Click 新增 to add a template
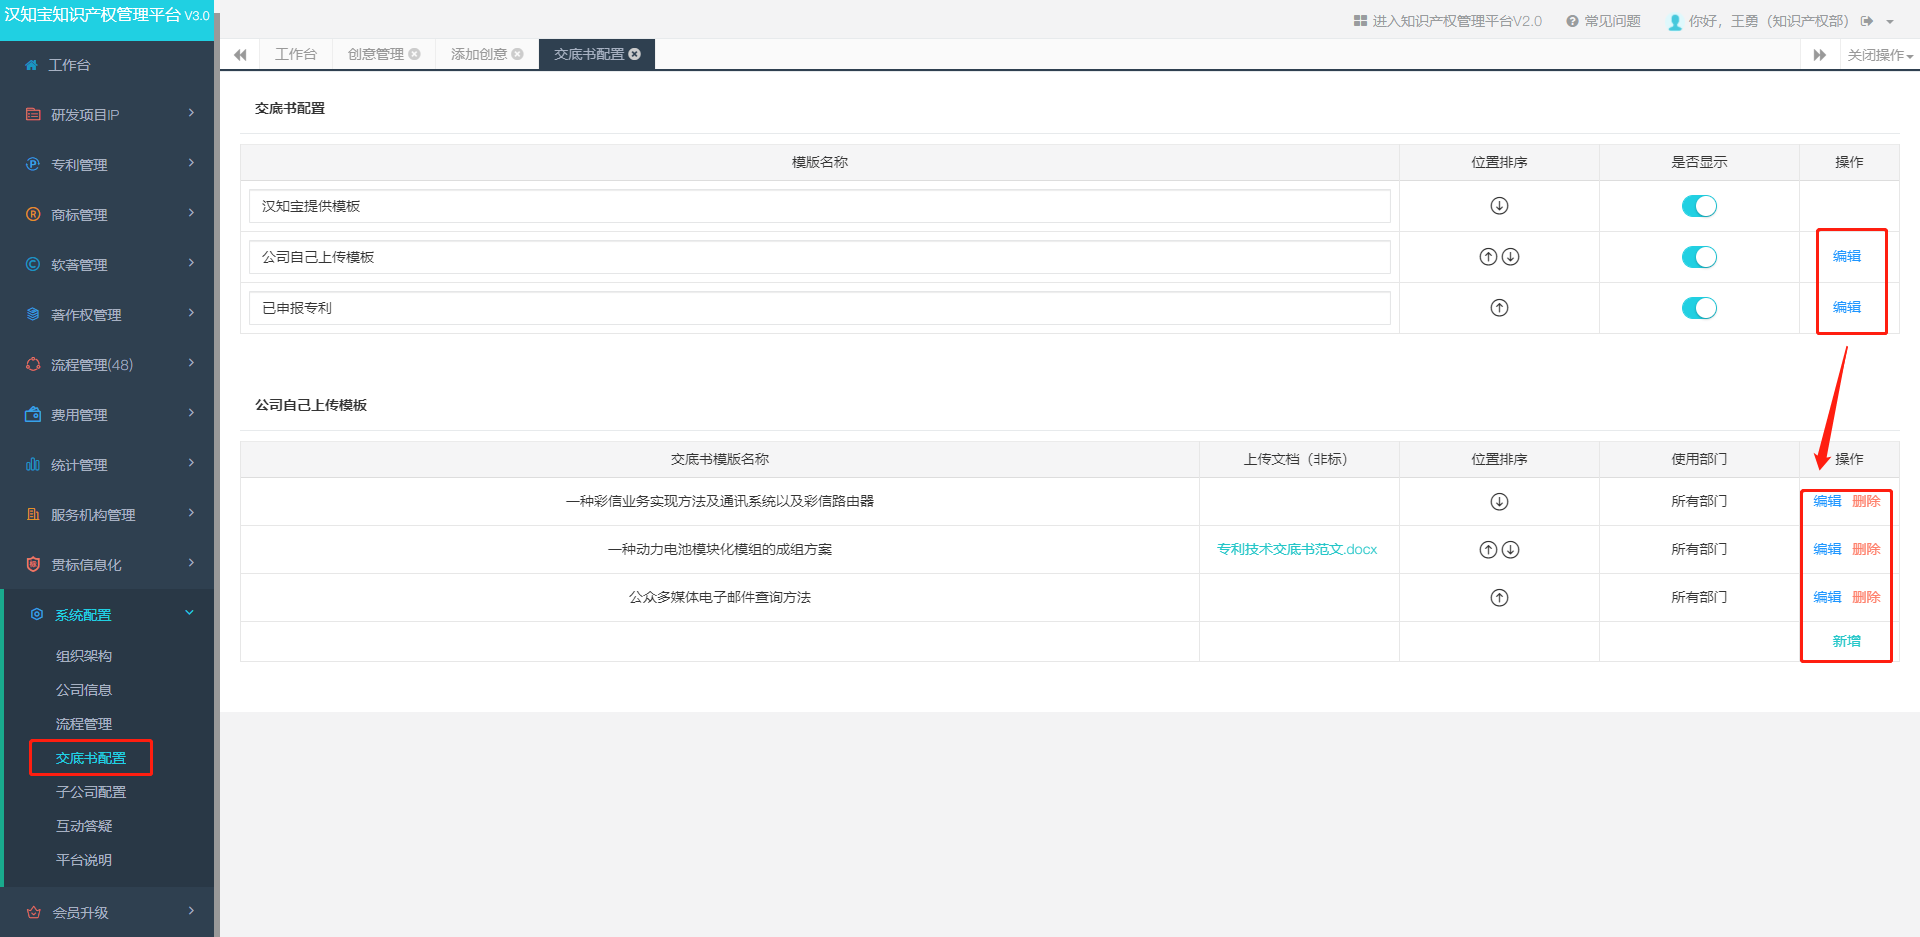Screen dimensions: 1920x937 (x=1847, y=641)
